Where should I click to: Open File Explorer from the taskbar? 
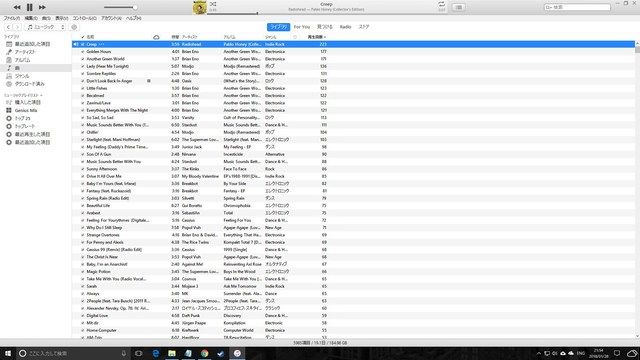[x=172, y=353]
